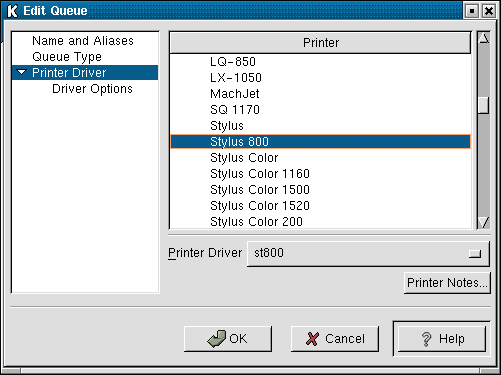This screenshot has width=501, height=375.
Task: Maximize the Edit Queue window
Action: pos(472,11)
